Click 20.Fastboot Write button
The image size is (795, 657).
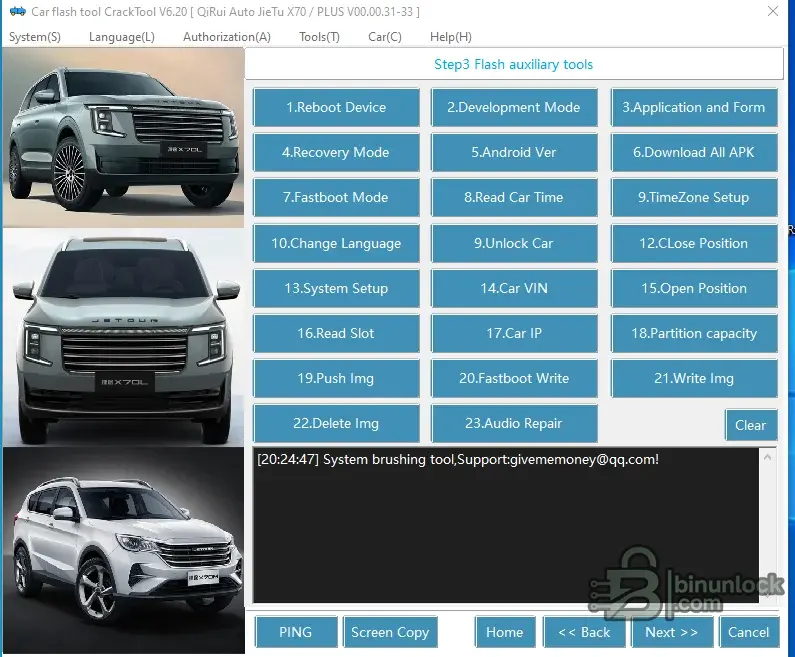(x=514, y=379)
